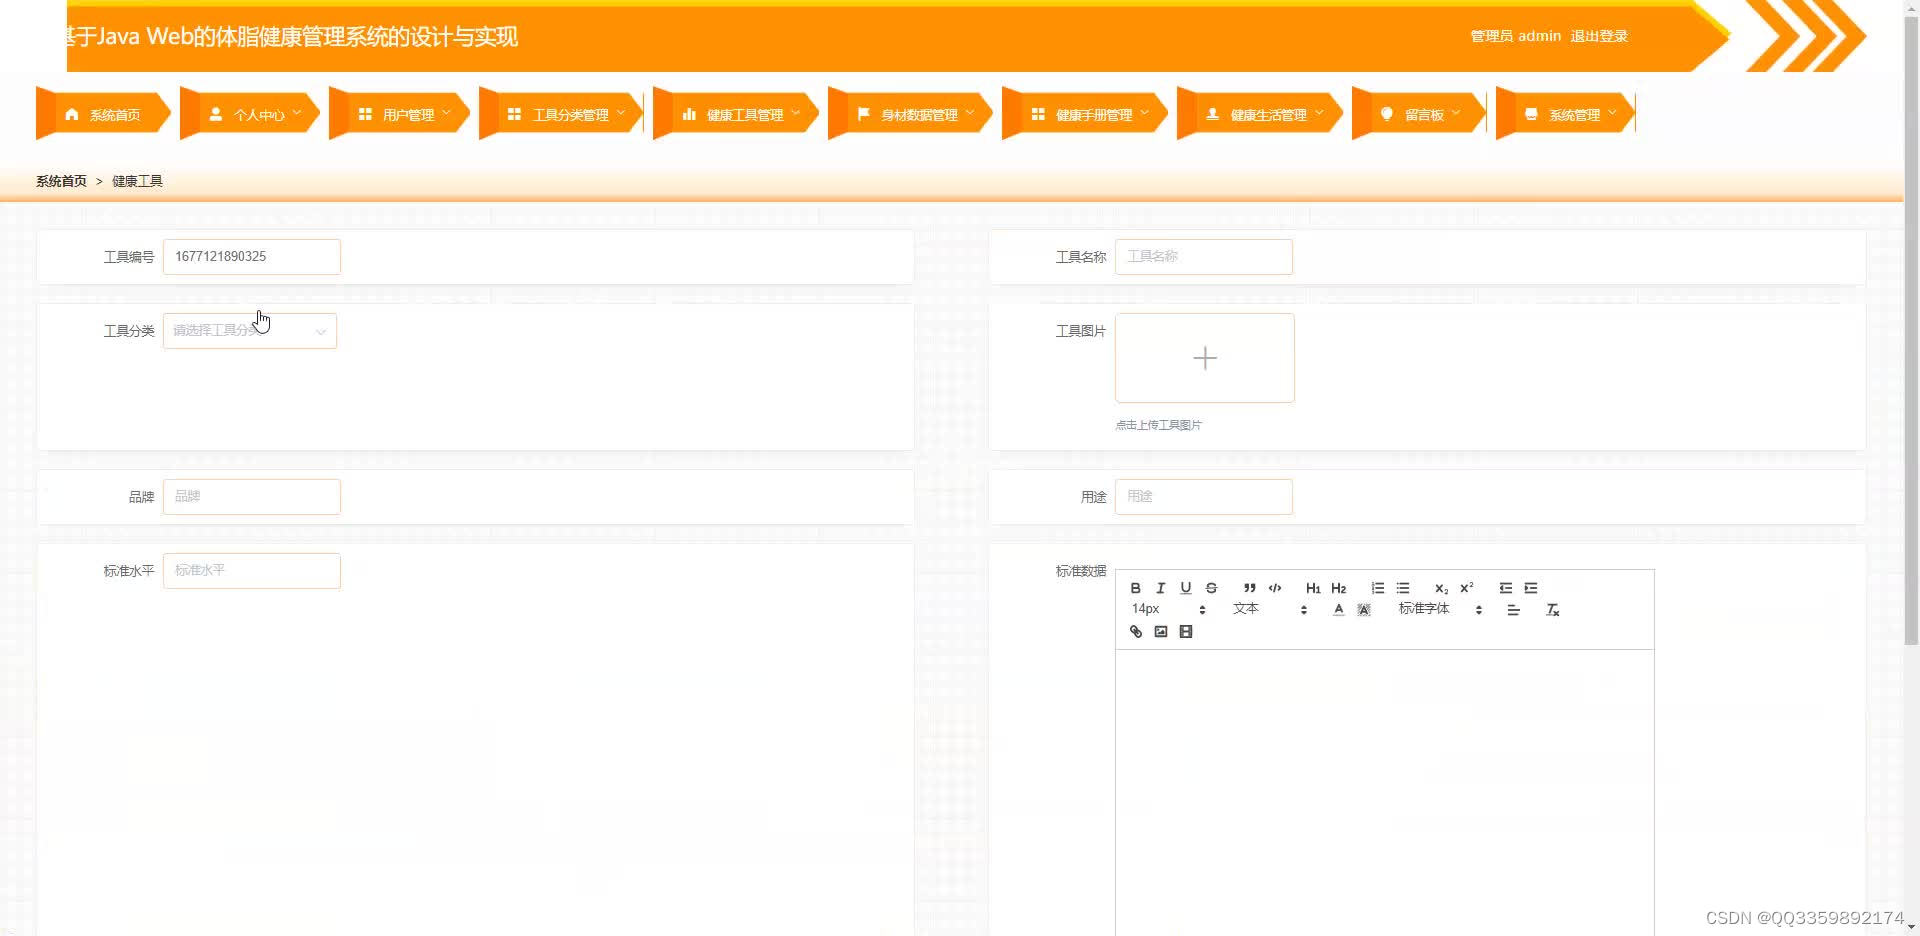Viewport: 1920px width, 936px height.
Task: Insert an image in the editor
Action: pos(1160,632)
